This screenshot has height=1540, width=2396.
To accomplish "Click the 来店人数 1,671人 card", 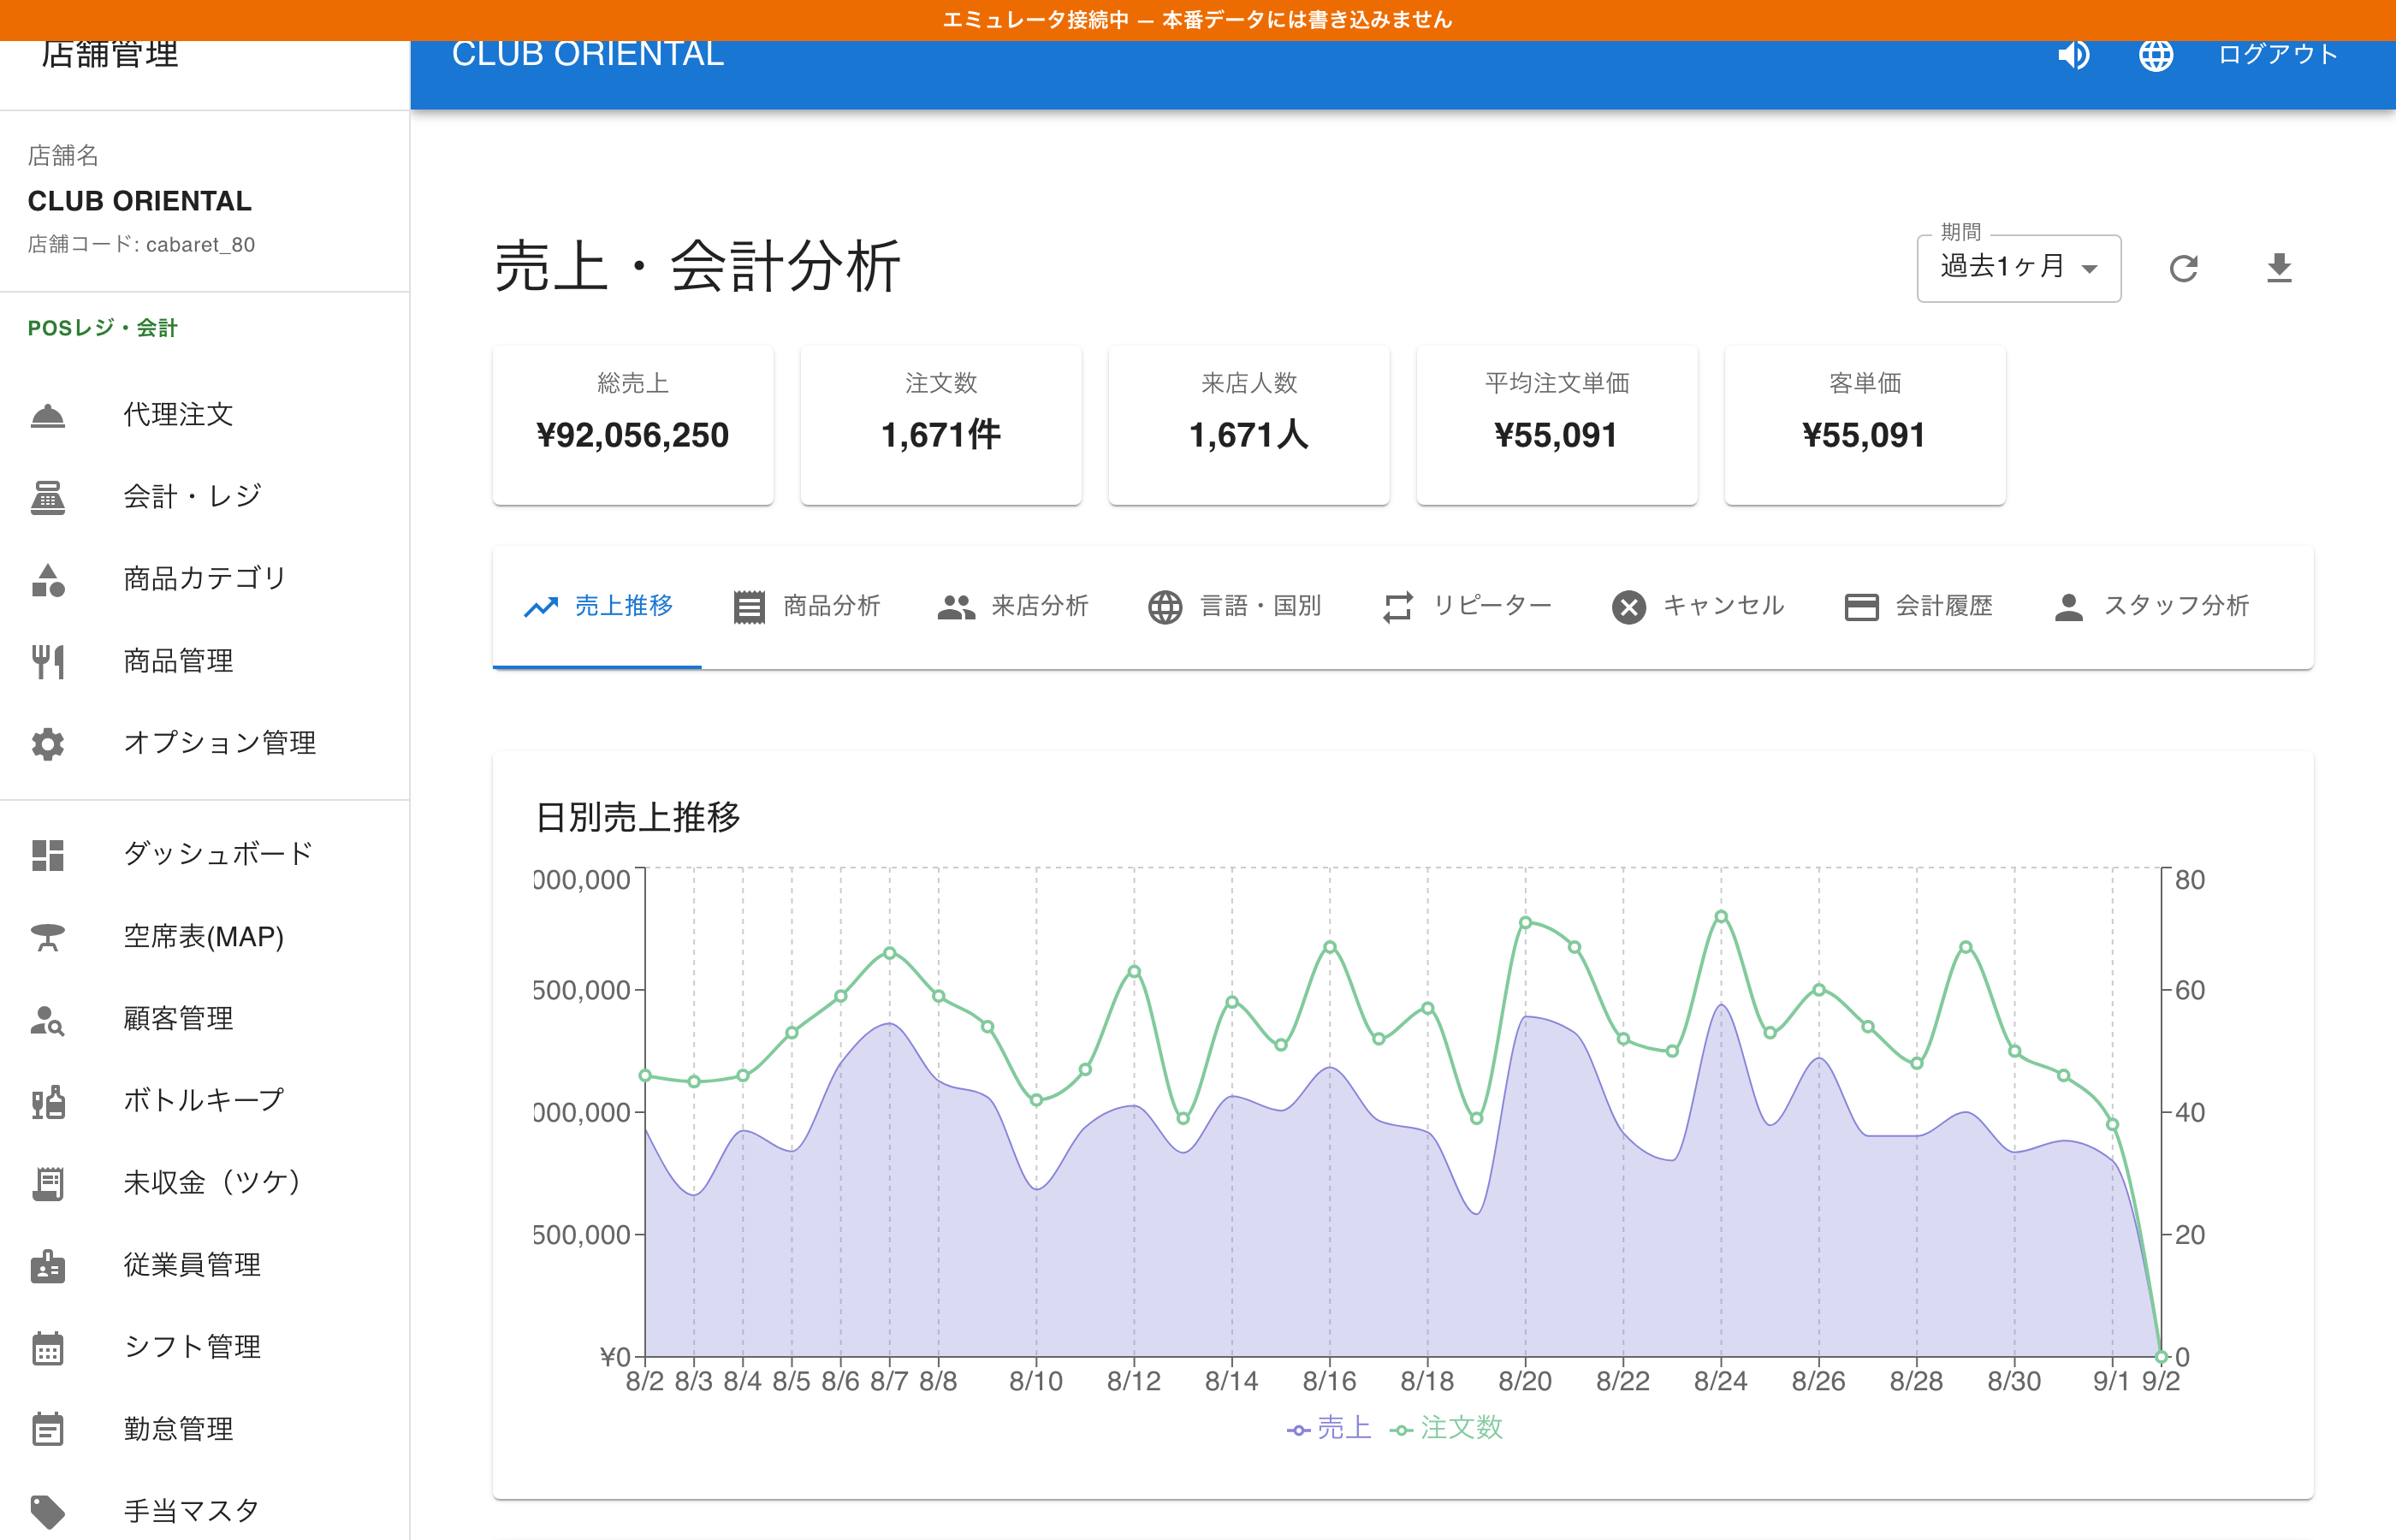I will click(x=1249, y=425).
